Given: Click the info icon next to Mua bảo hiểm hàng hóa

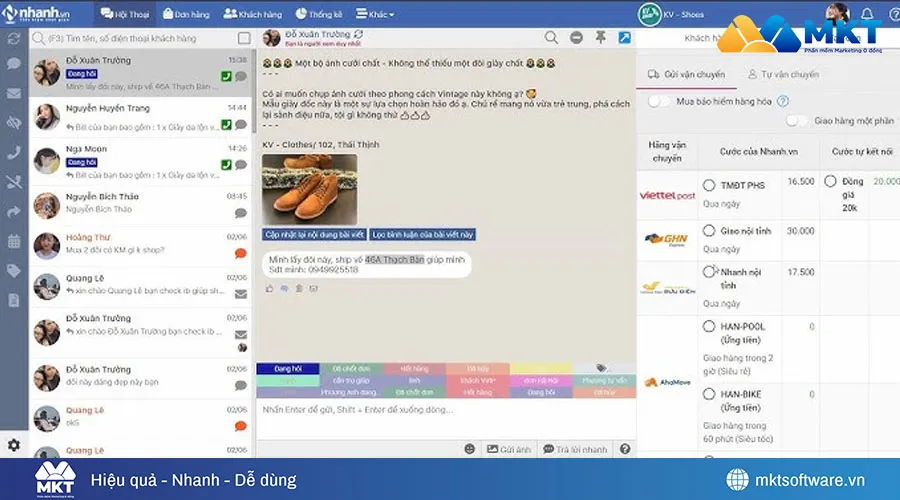Looking at the screenshot, I should [782, 102].
